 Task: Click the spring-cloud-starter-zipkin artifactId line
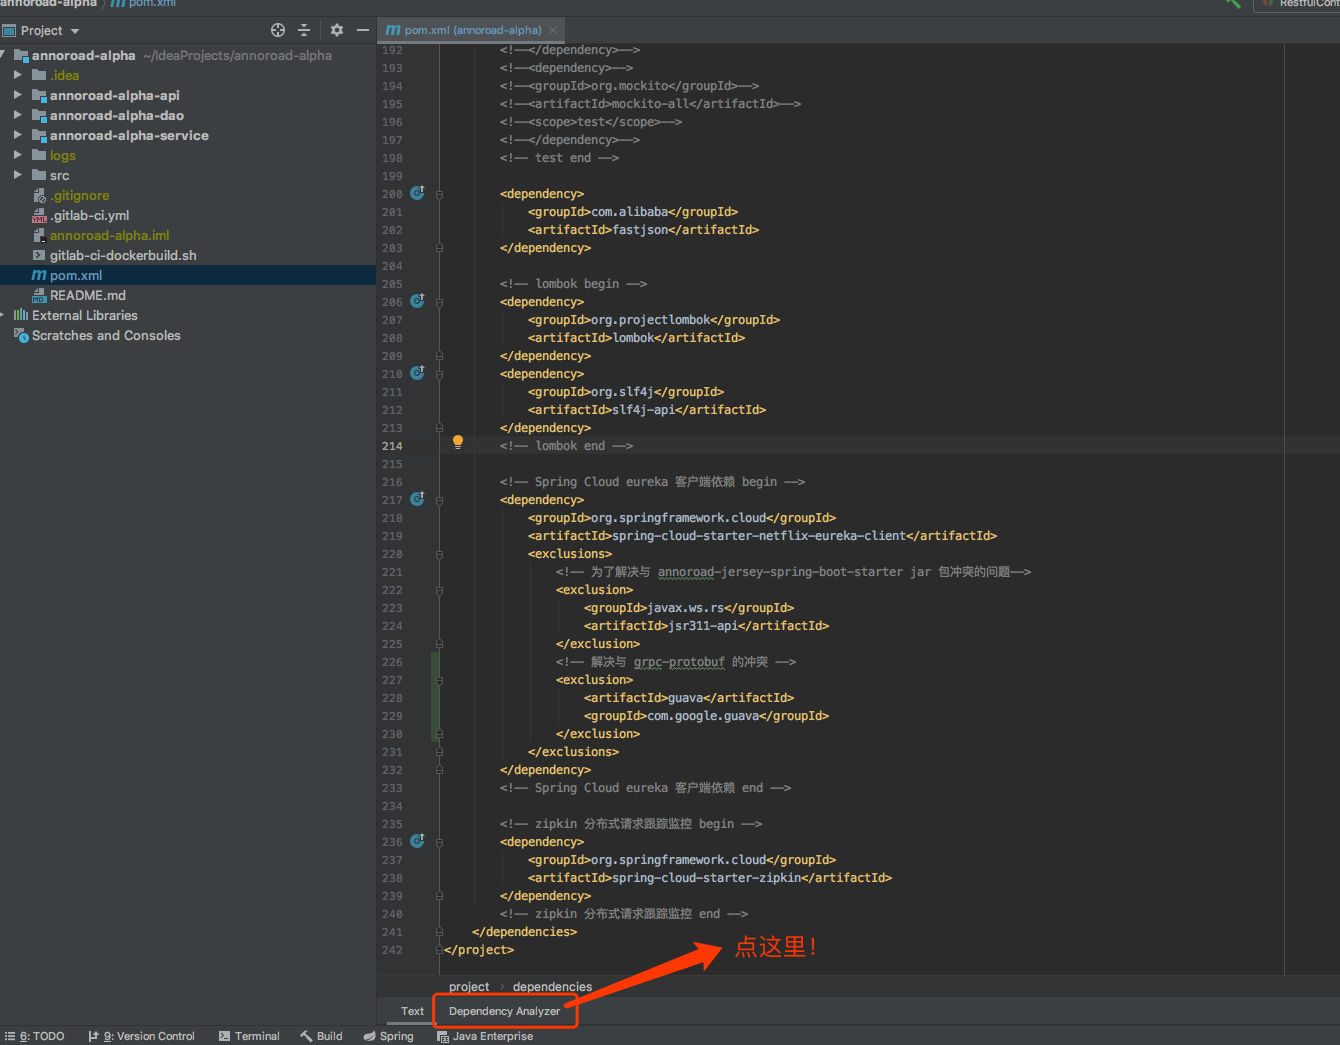click(x=710, y=878)
